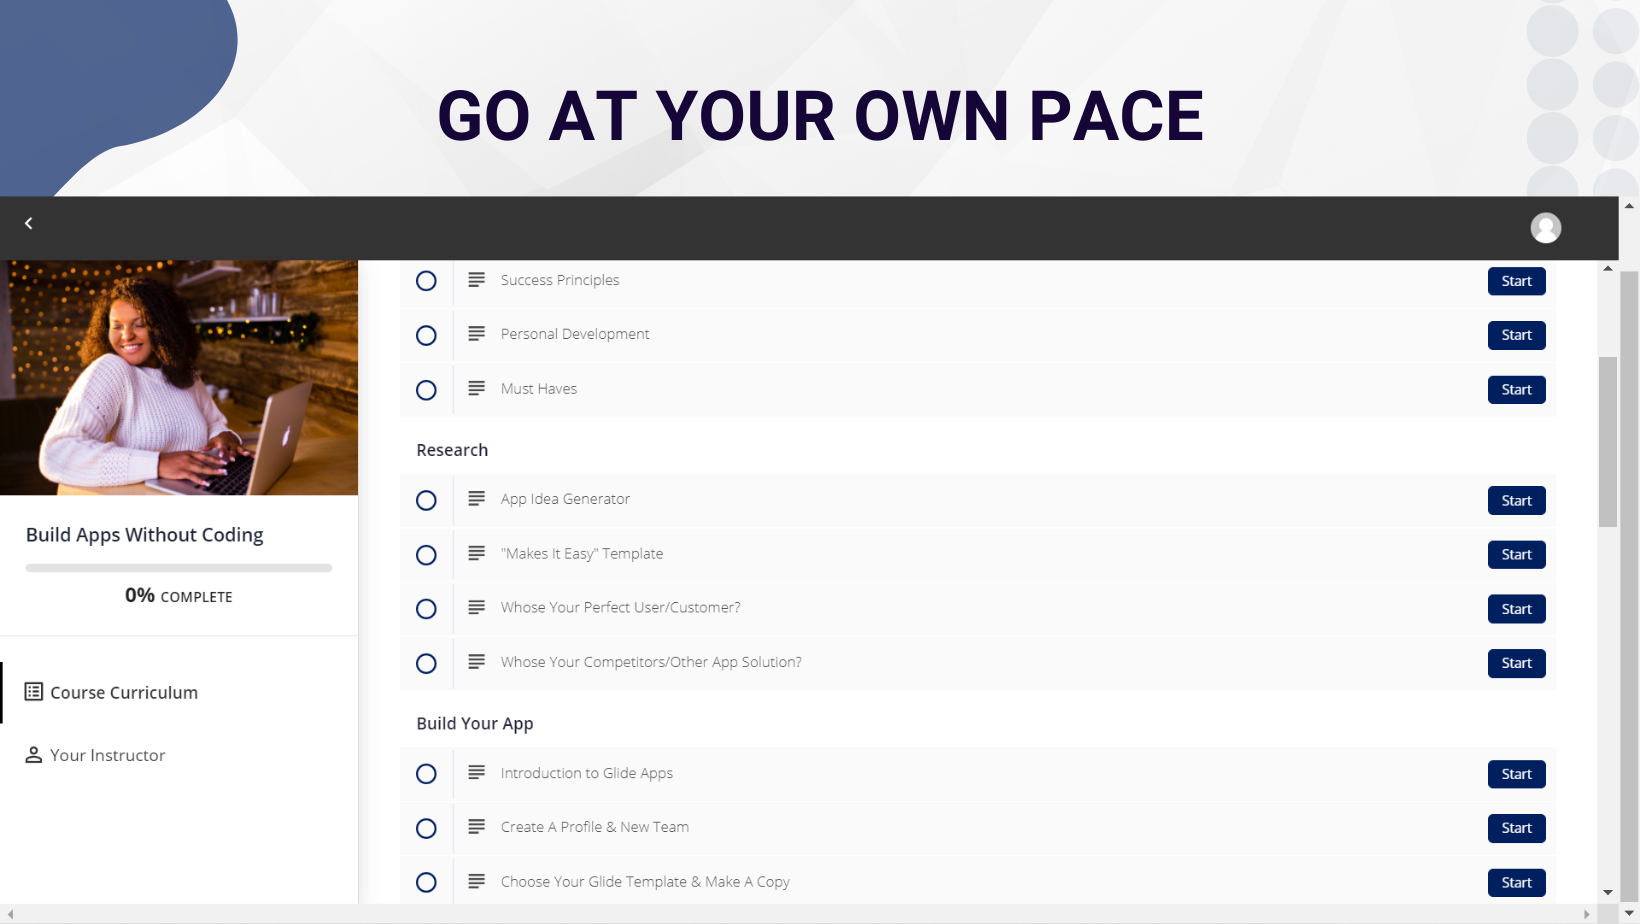
Task: Click lesson icon beside Introduction to Glide Apps
Action: [x=477, y=773]
